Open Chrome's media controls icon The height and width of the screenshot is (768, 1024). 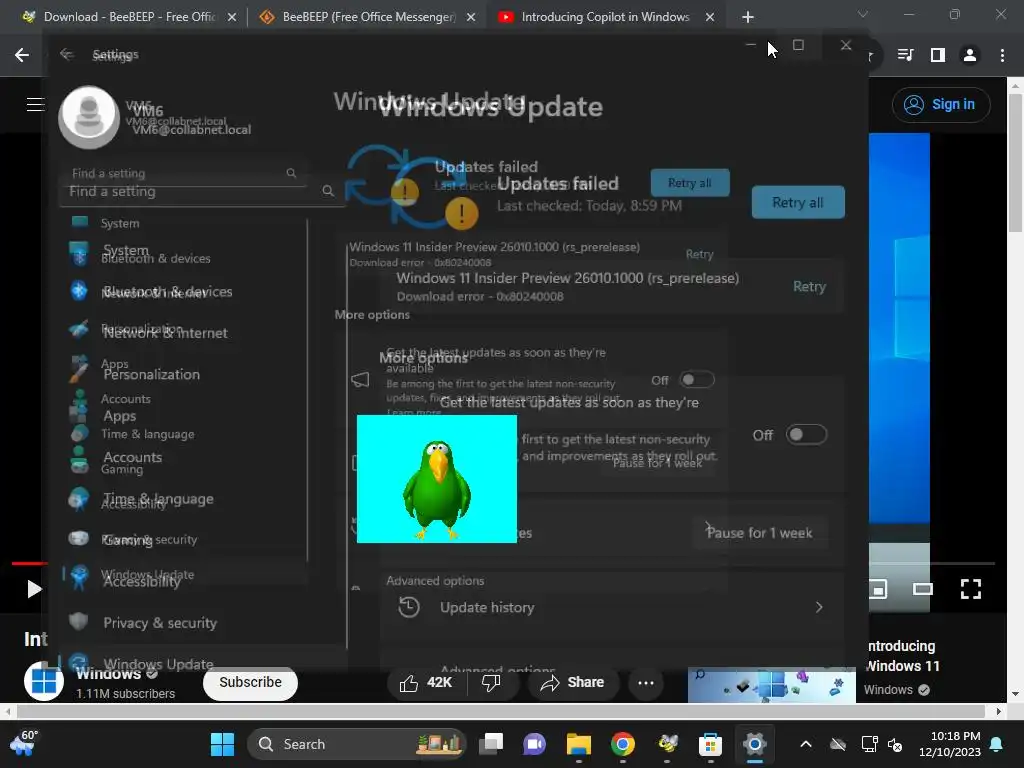point(905,55)
